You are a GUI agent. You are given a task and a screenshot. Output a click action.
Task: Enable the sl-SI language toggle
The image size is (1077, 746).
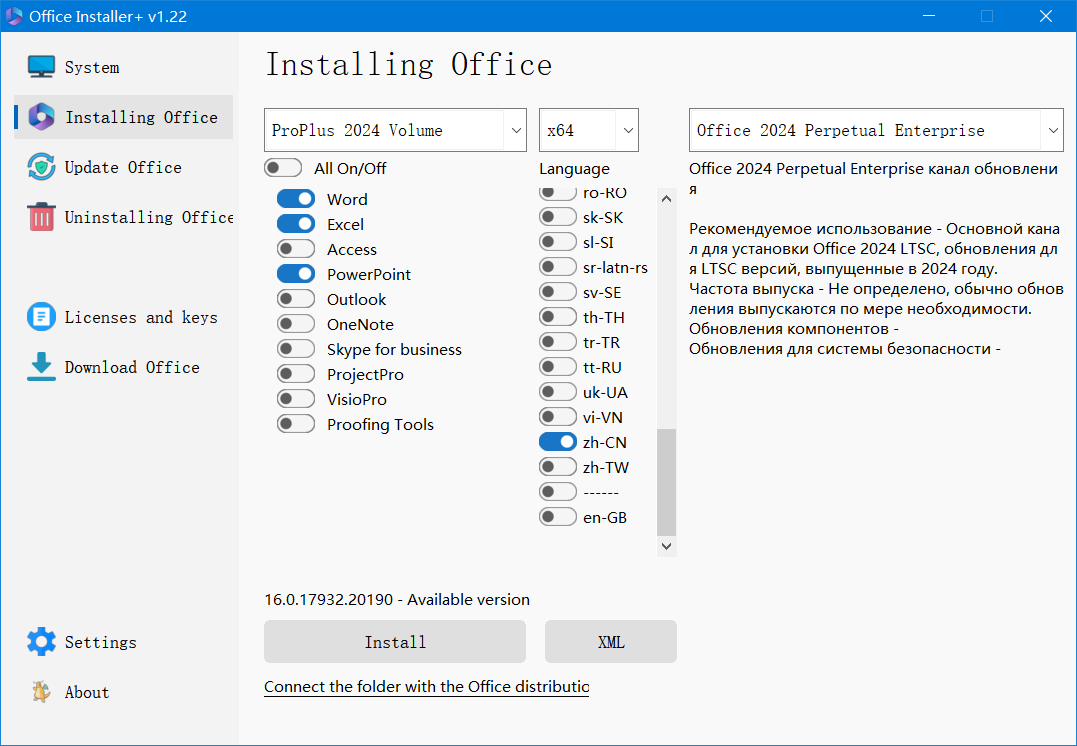coord(558,242)
